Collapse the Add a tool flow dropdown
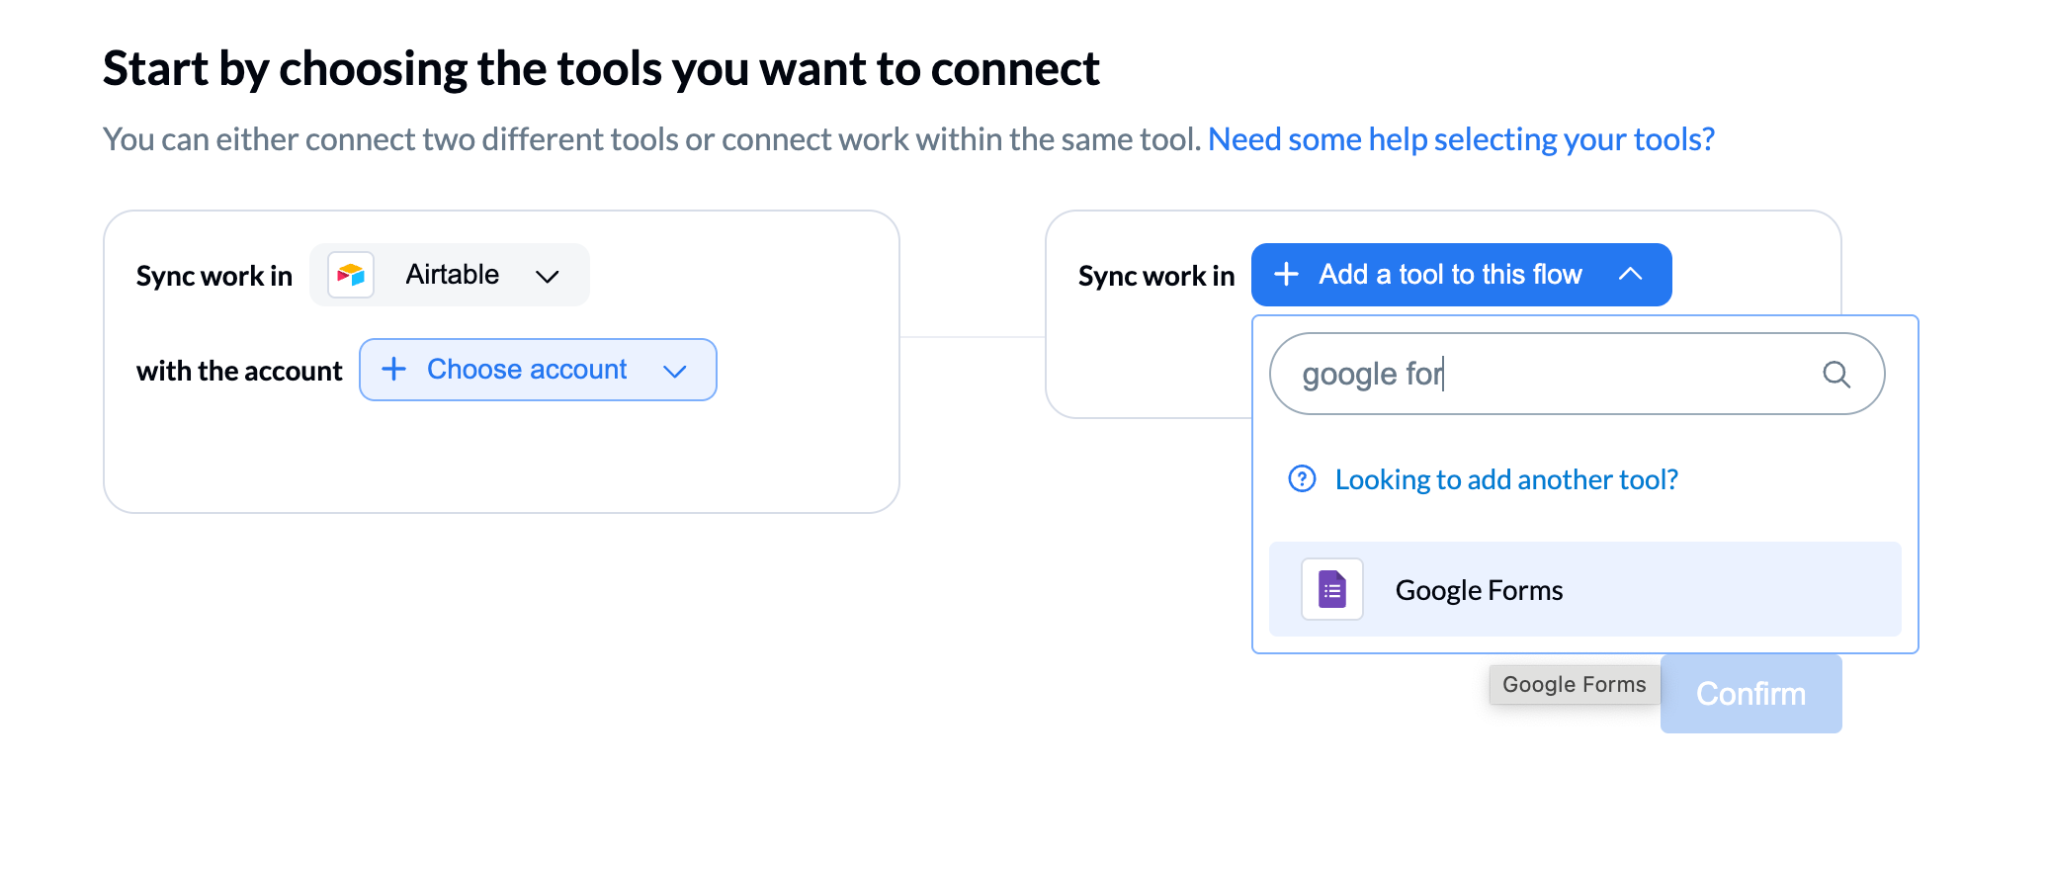 coord(1632,274)
